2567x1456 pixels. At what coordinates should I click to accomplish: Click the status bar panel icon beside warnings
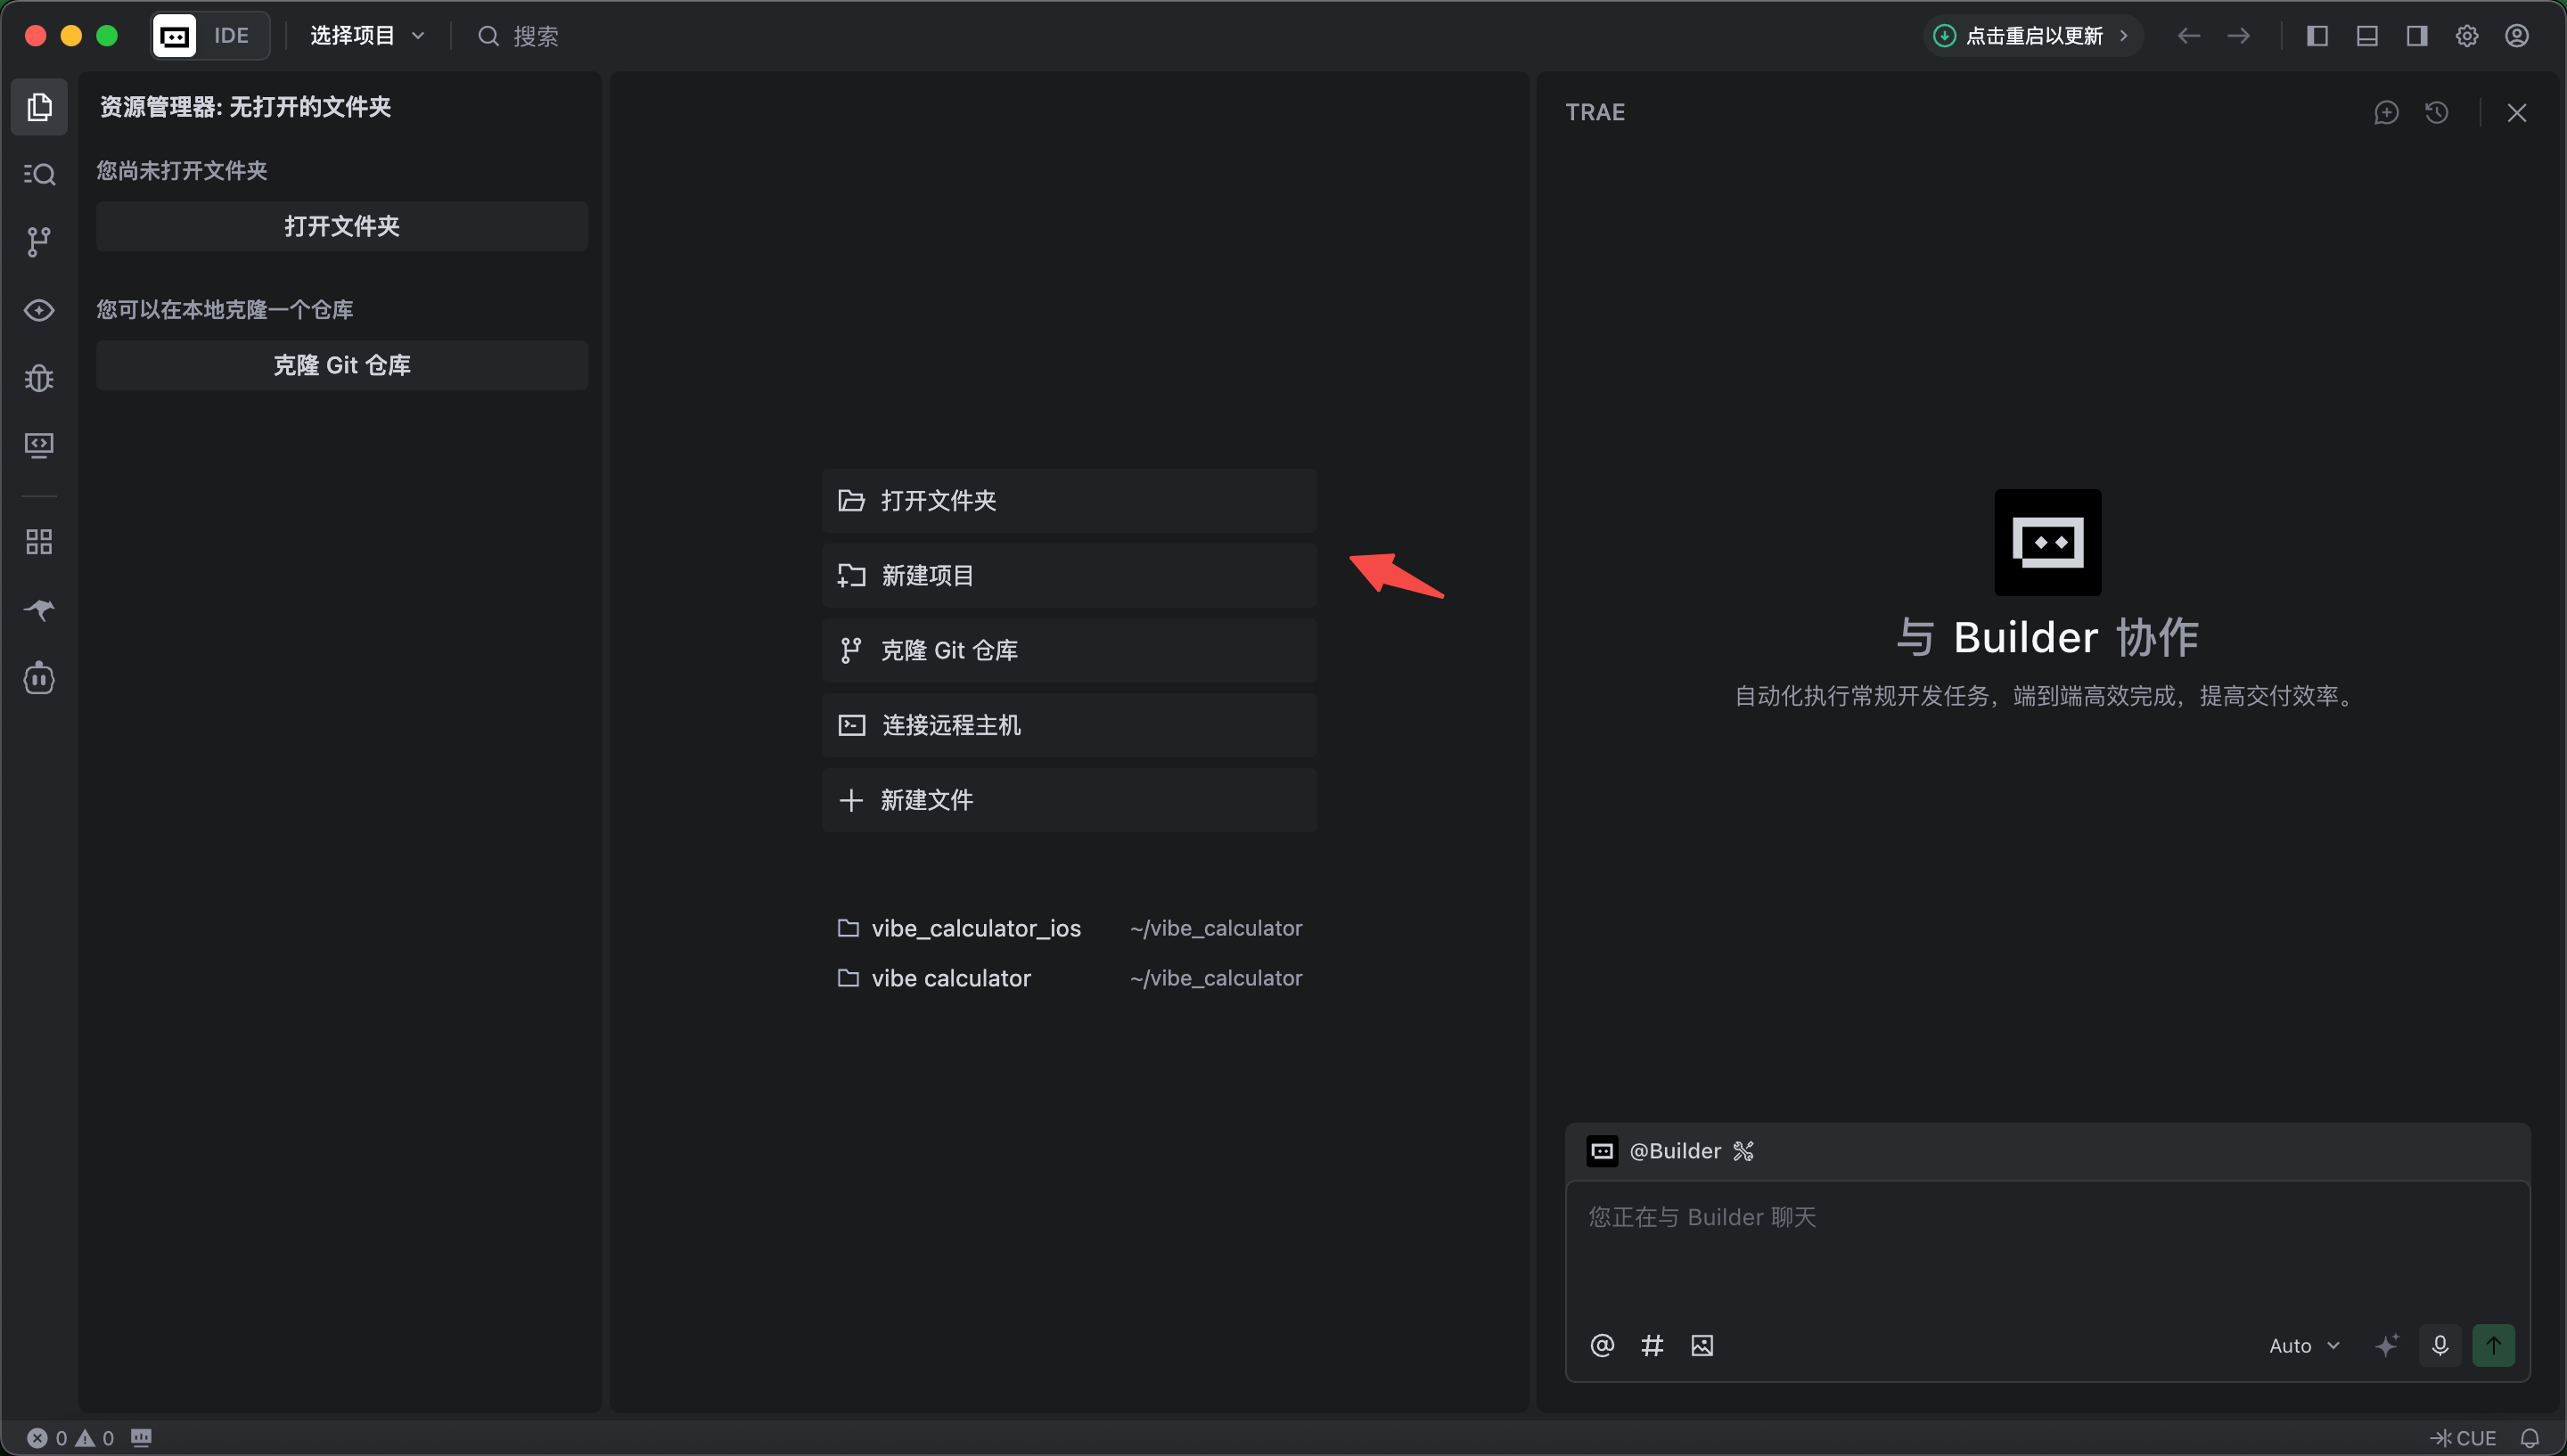[141, 1438]
